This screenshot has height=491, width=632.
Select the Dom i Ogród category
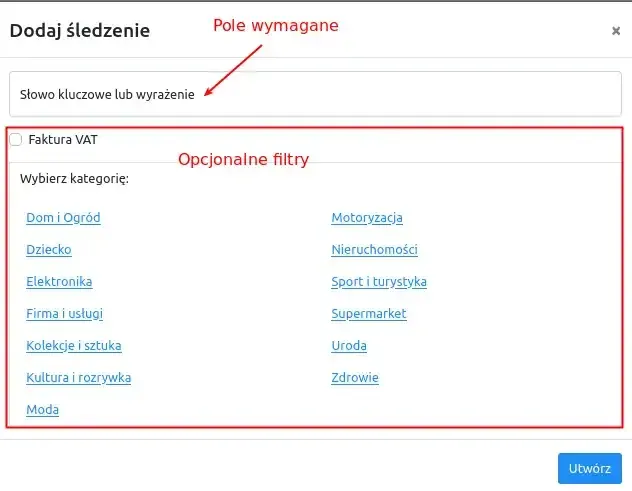coord(63,218)
